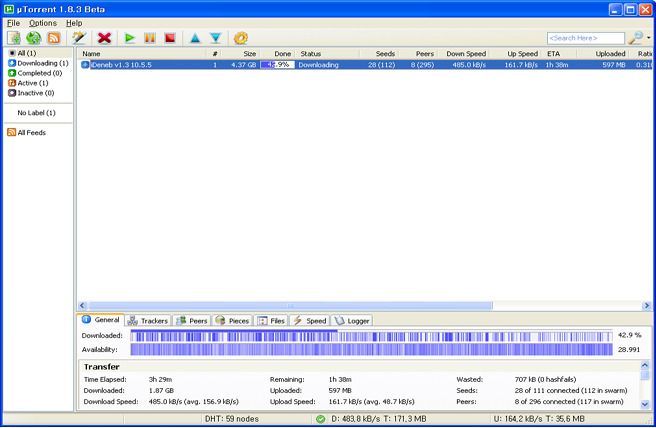
Task: Click the horizontal scrollbar thumb in torrent list
Action: 290,306
